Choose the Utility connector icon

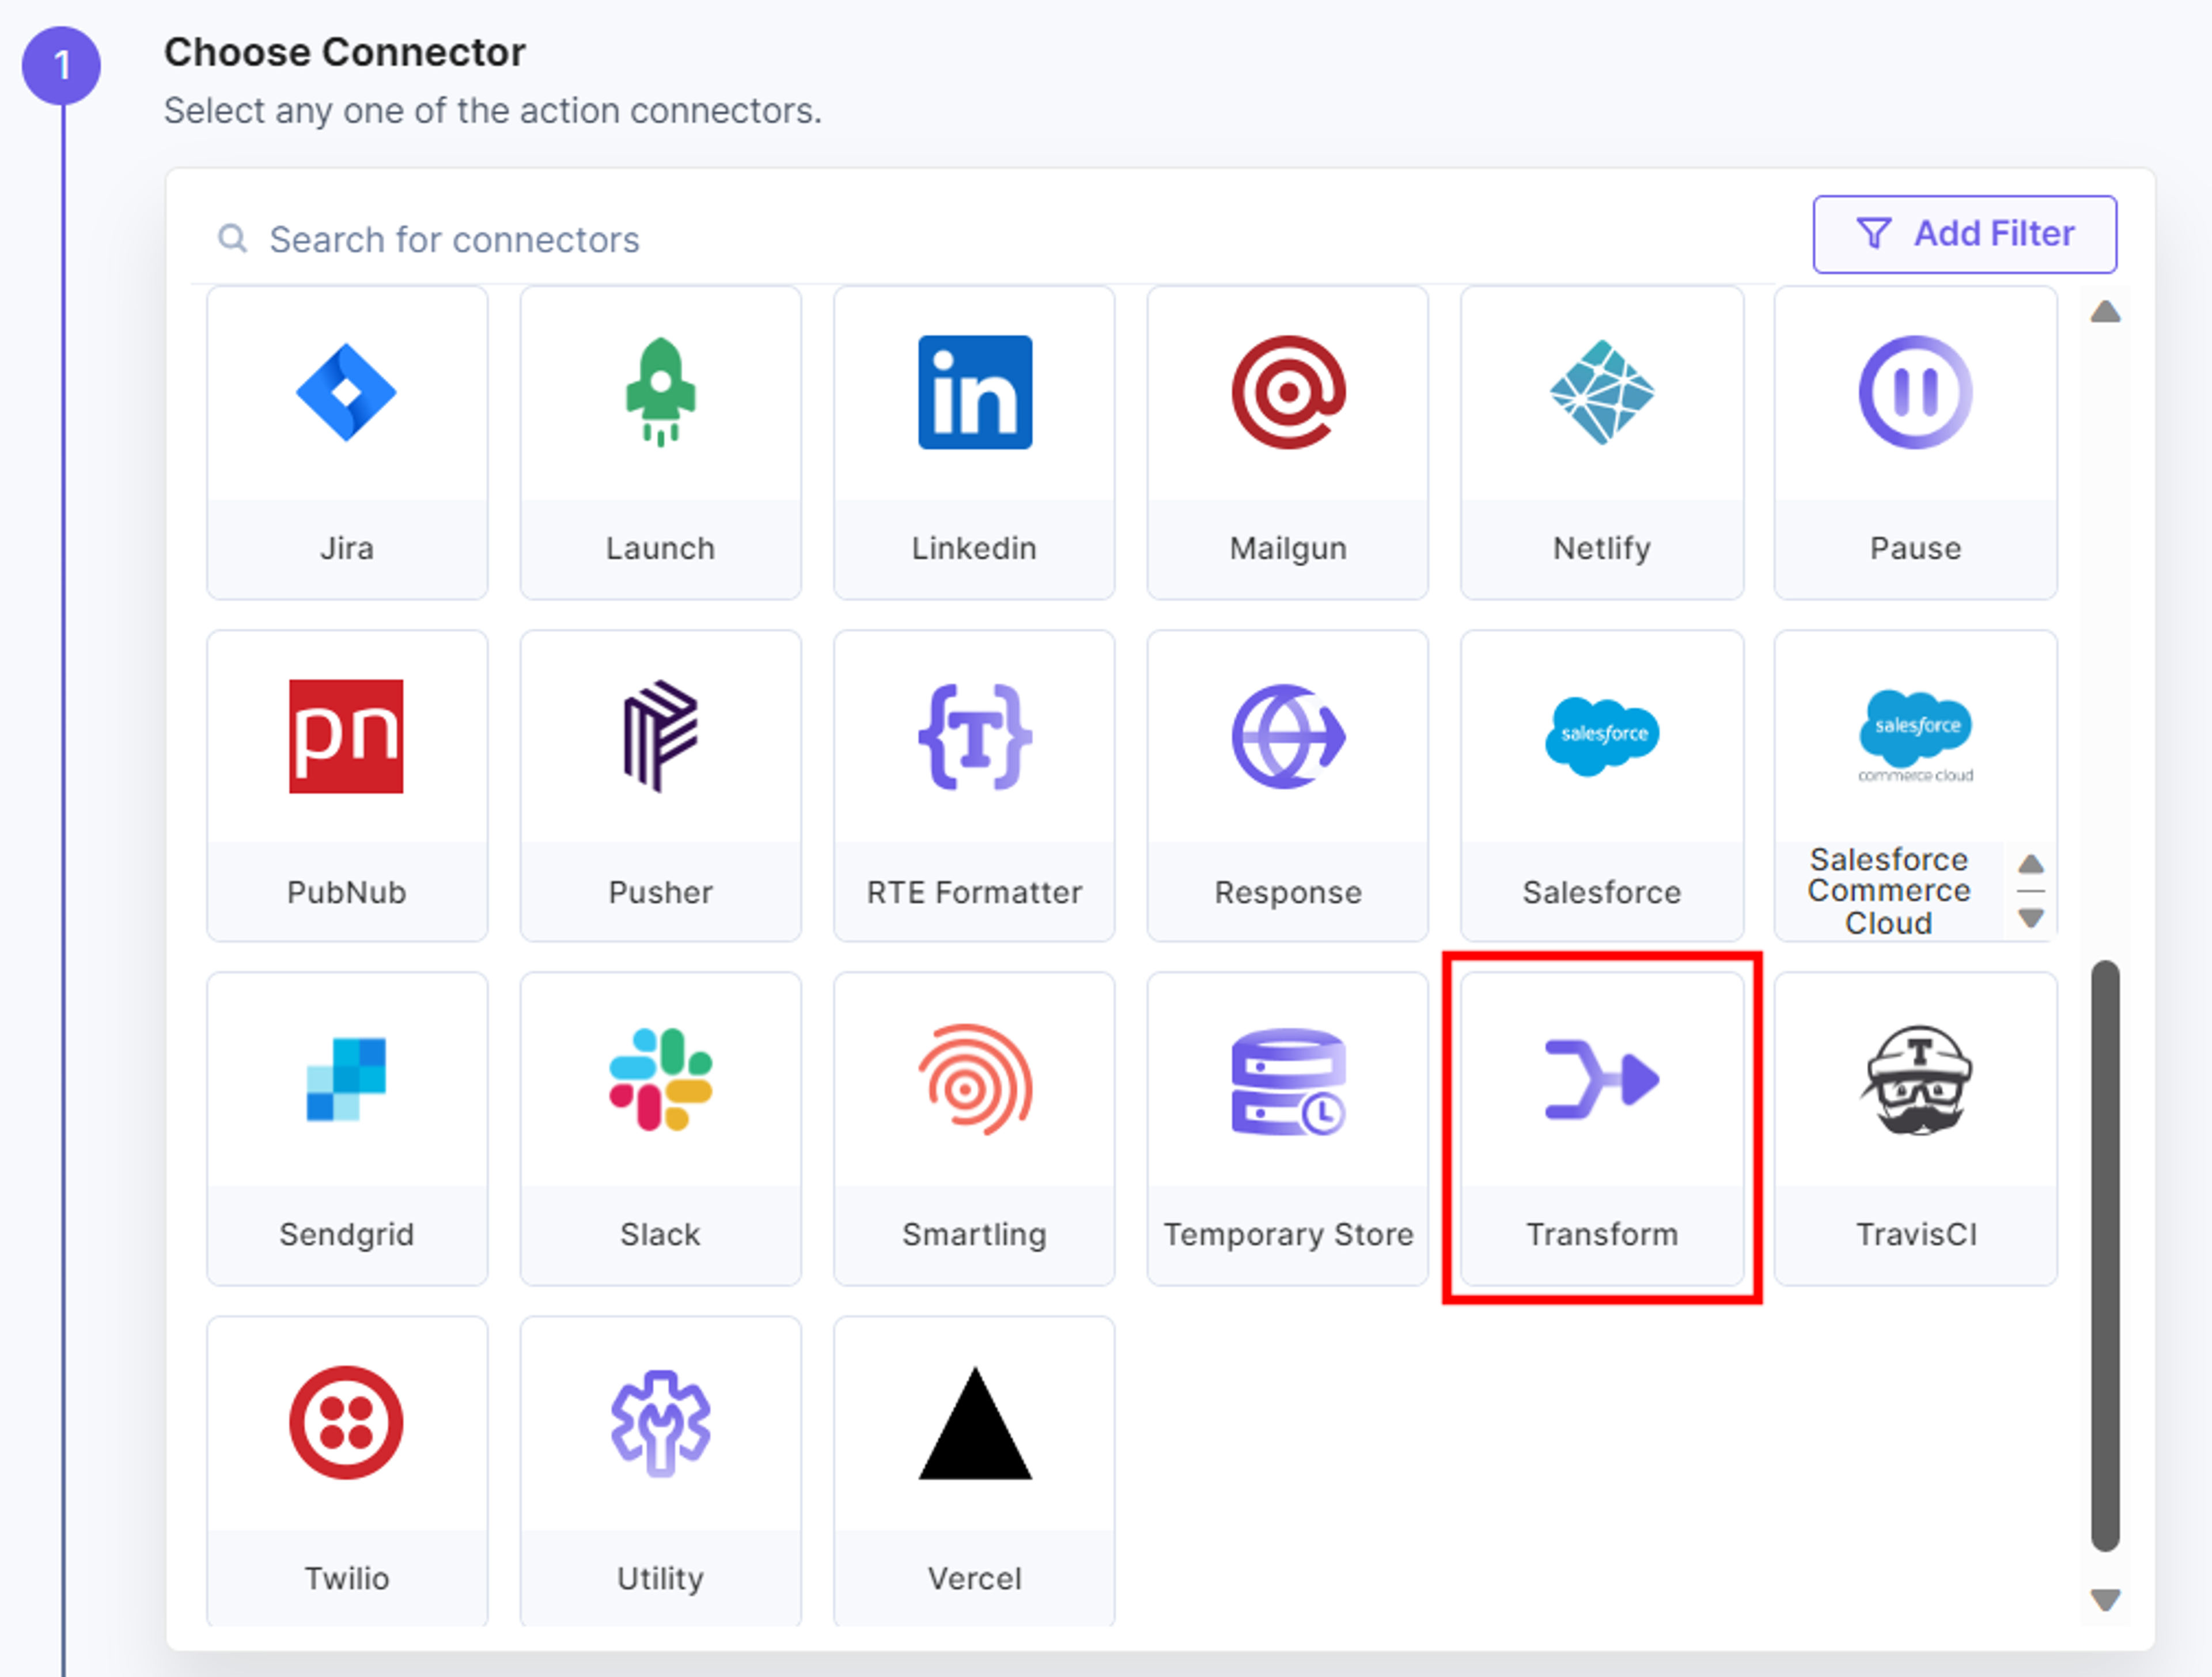click(x=660, y=1422)
